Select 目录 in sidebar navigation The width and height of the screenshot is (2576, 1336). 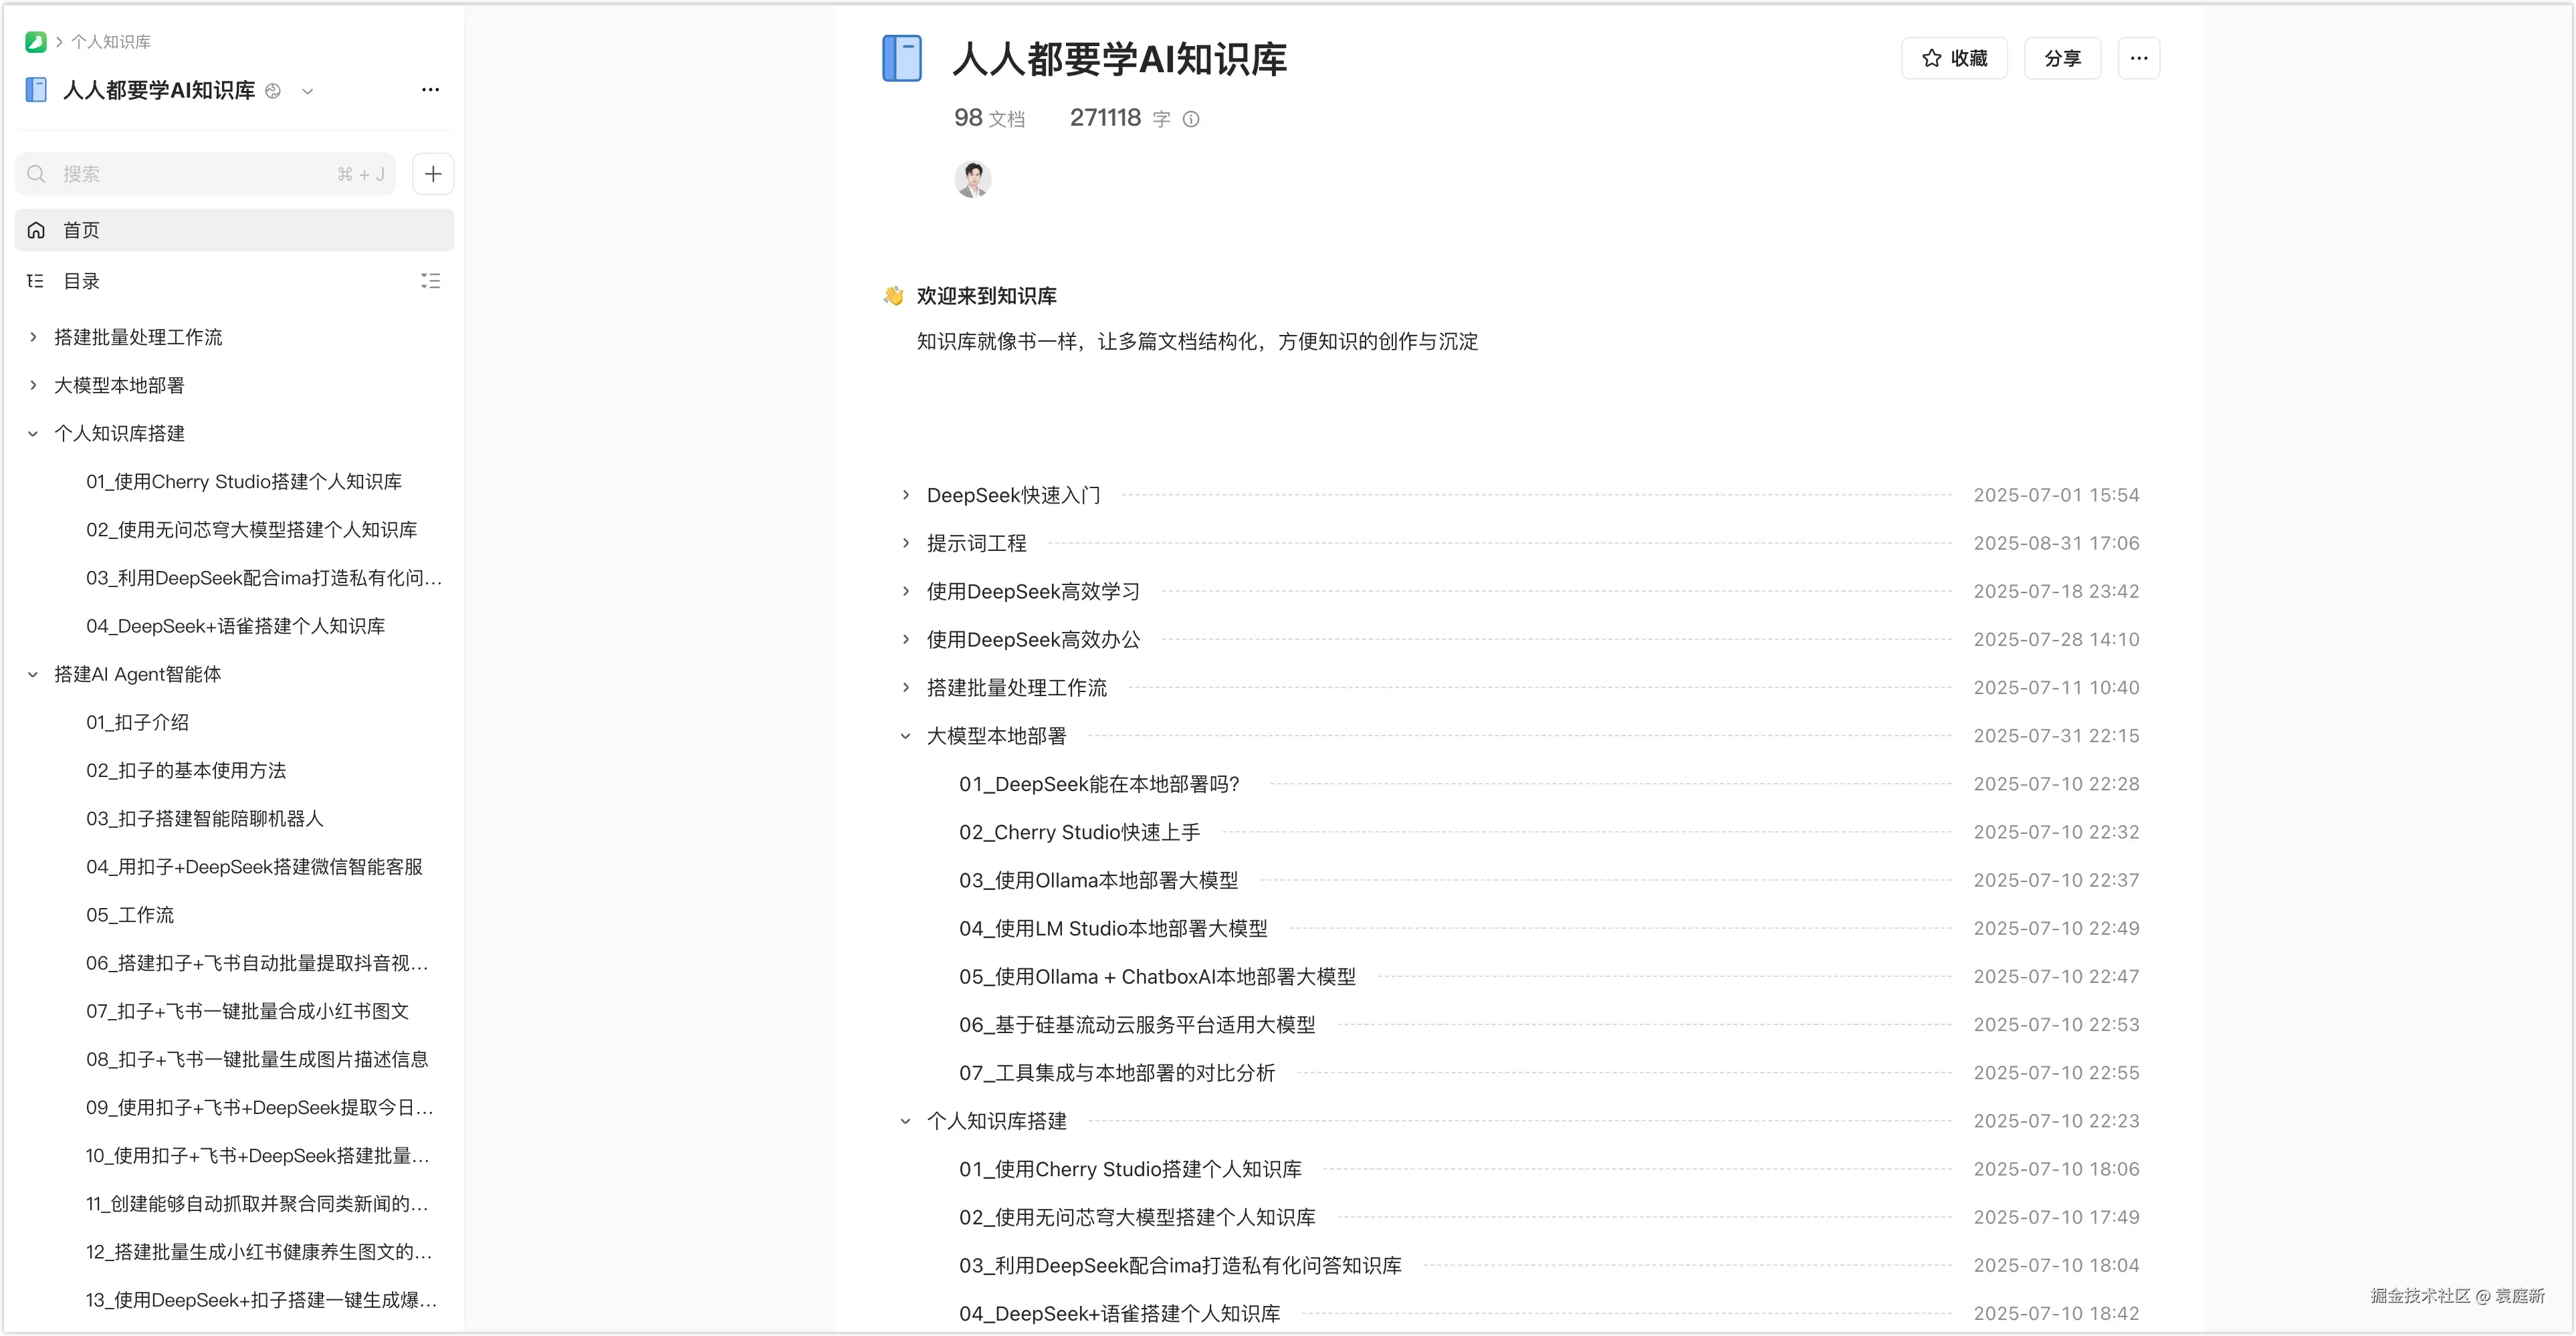82,281
